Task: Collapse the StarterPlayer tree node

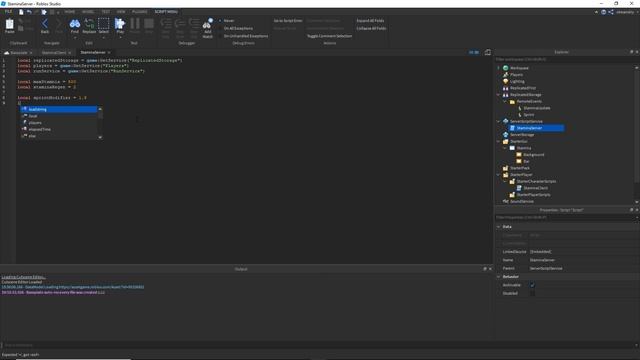Action: coord(498,175)
